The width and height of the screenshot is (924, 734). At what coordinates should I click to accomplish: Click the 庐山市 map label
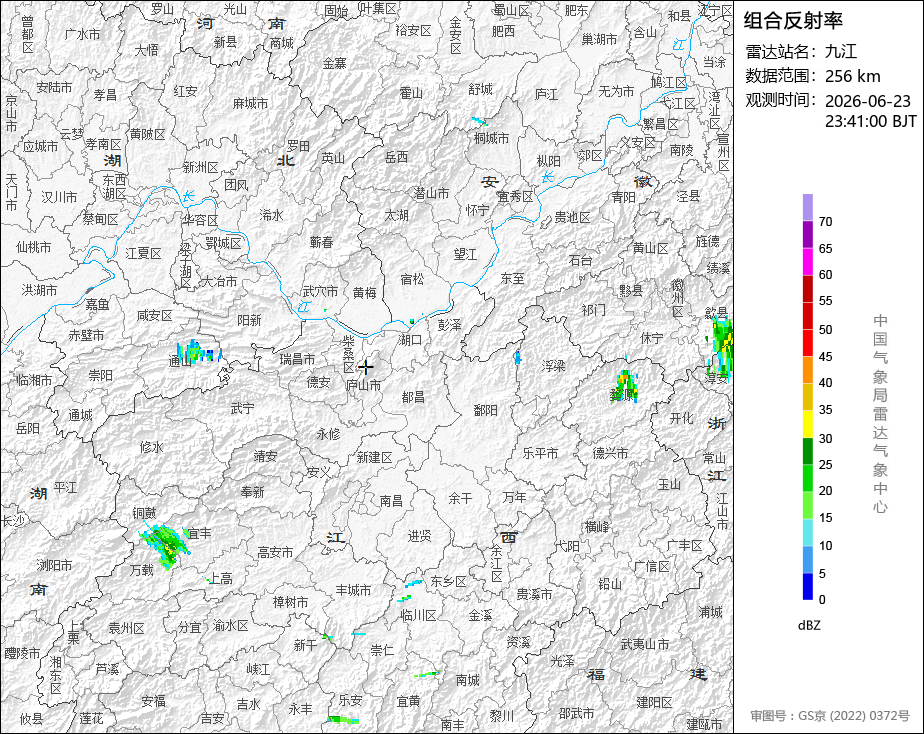click(363, 385)
